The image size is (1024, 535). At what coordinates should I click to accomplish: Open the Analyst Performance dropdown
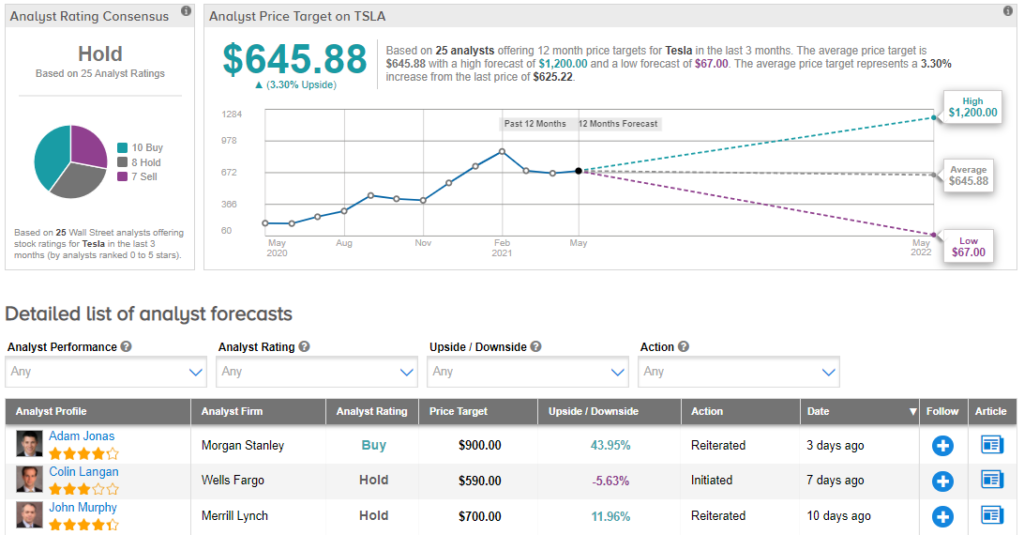point(106,372)
